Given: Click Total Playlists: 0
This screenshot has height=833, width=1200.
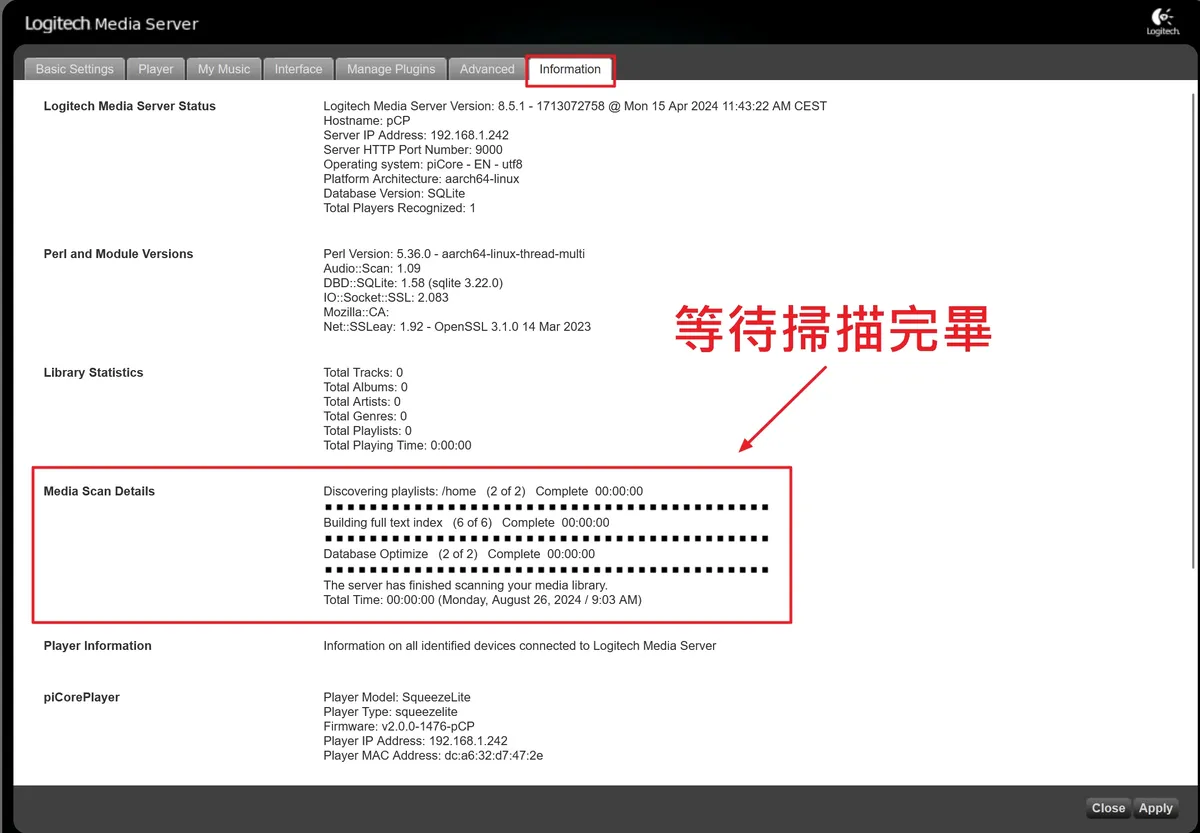Looking at the screenshot, I should click(x=368, y=431).
